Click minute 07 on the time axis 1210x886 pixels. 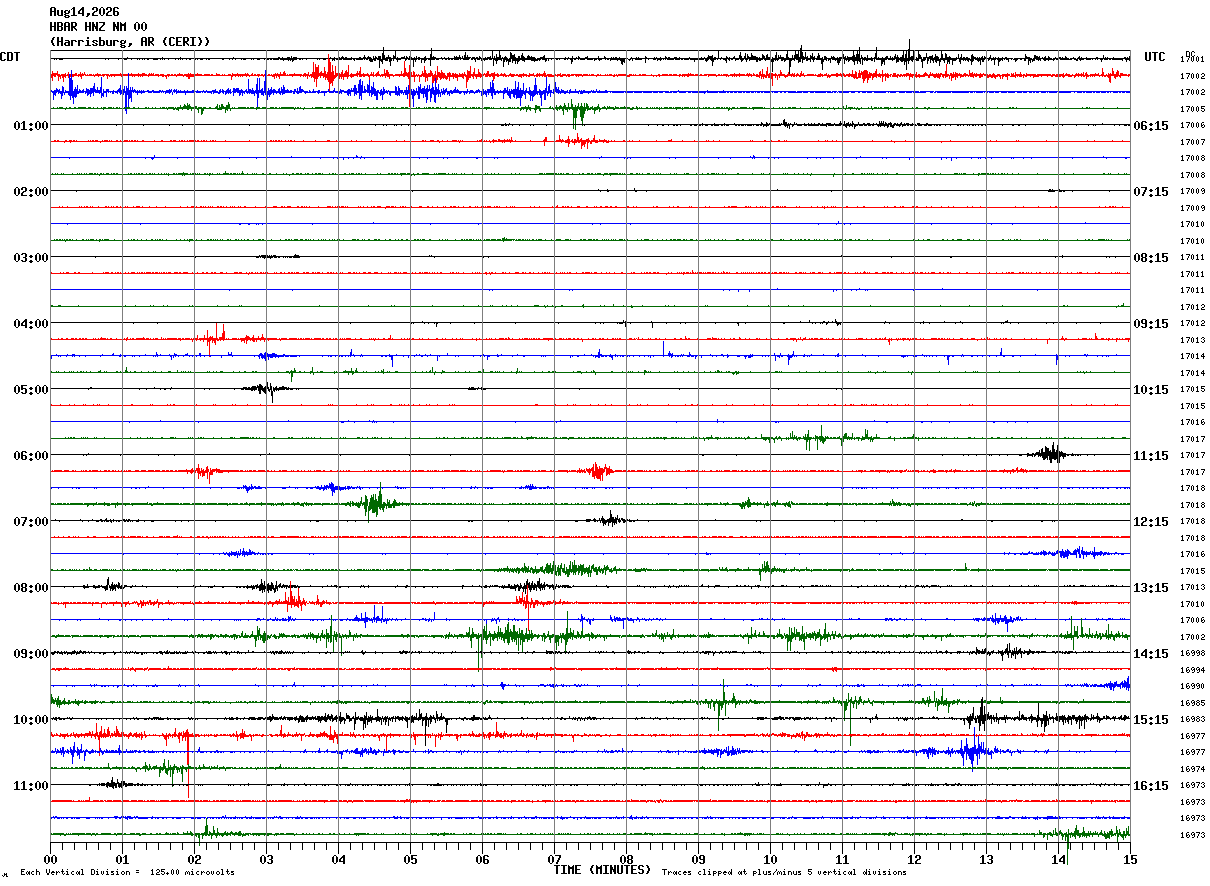pyautogui.click(x=554, y=860)
